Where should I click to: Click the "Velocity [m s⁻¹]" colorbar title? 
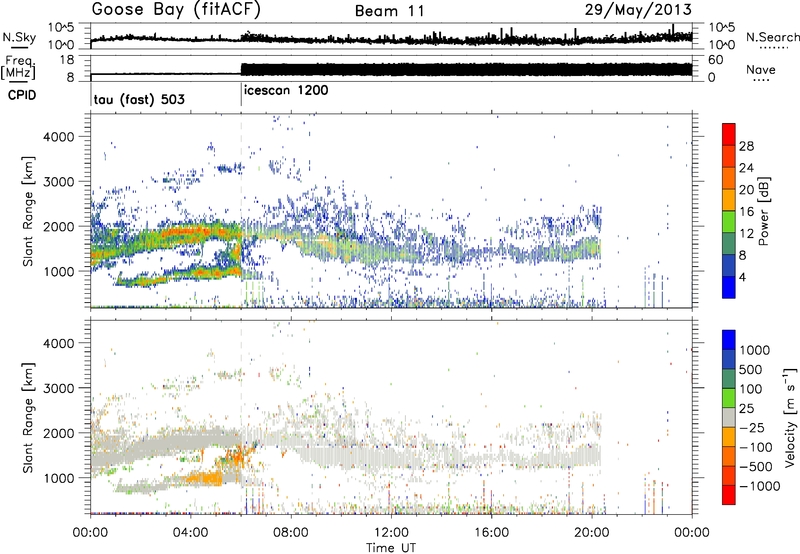coord(790,417)
